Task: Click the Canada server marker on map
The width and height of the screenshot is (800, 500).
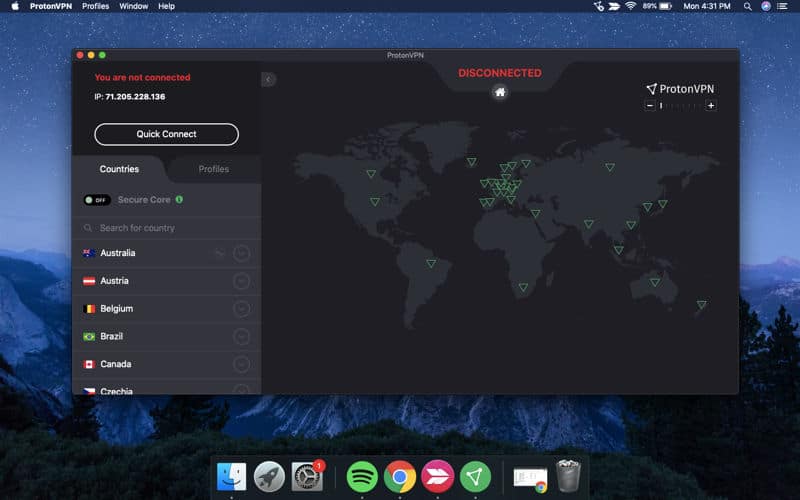Action: pos(371,173)
